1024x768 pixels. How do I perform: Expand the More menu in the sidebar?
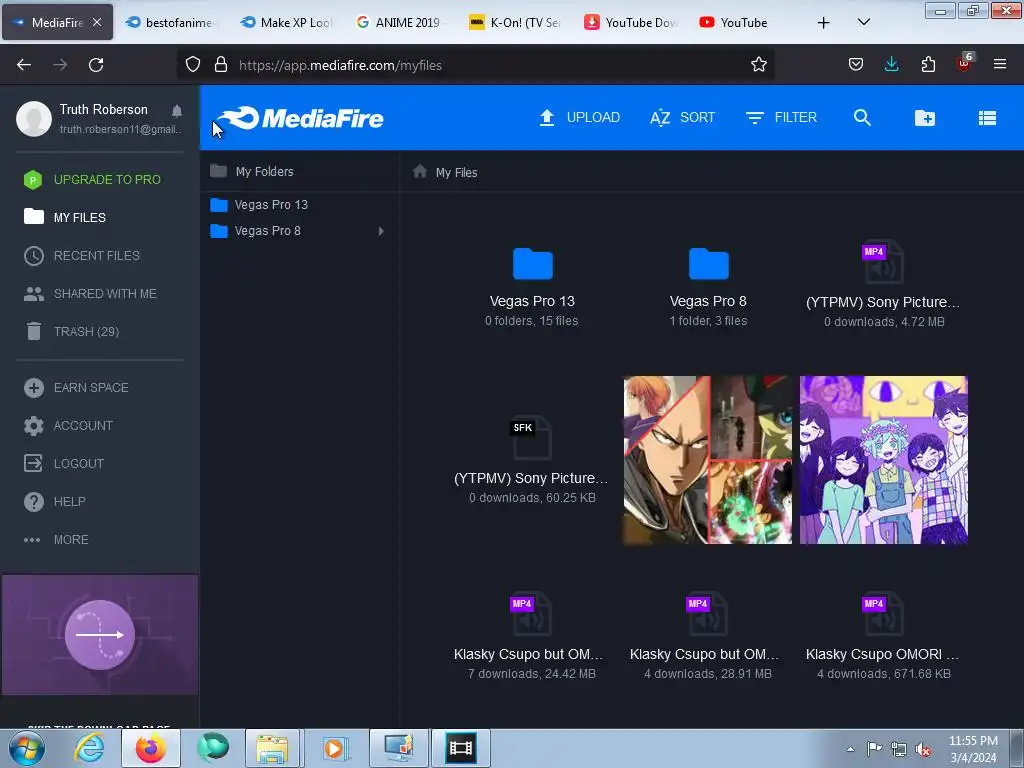tap(56, 540)
